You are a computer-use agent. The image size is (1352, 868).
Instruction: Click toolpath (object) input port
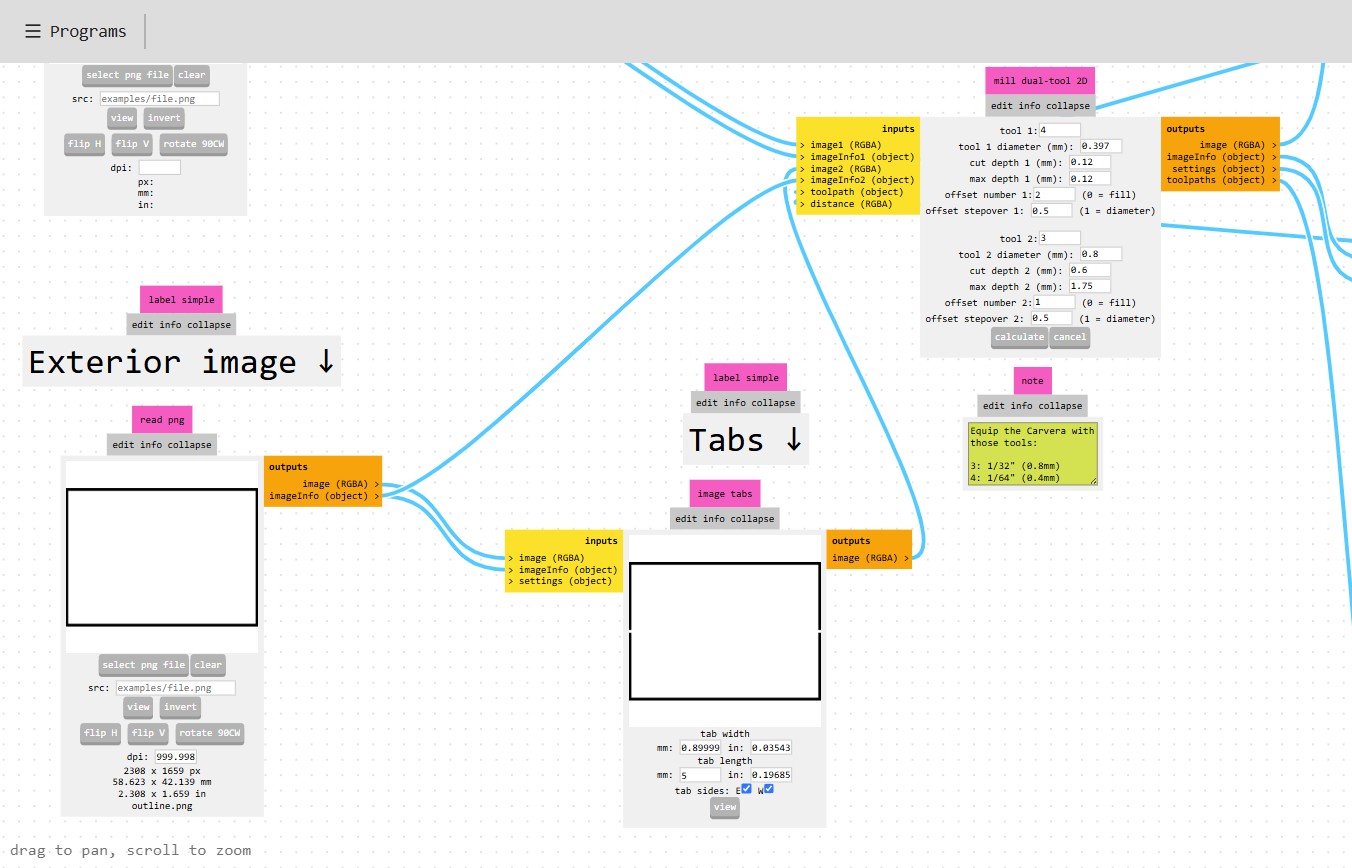coord(851,192)
